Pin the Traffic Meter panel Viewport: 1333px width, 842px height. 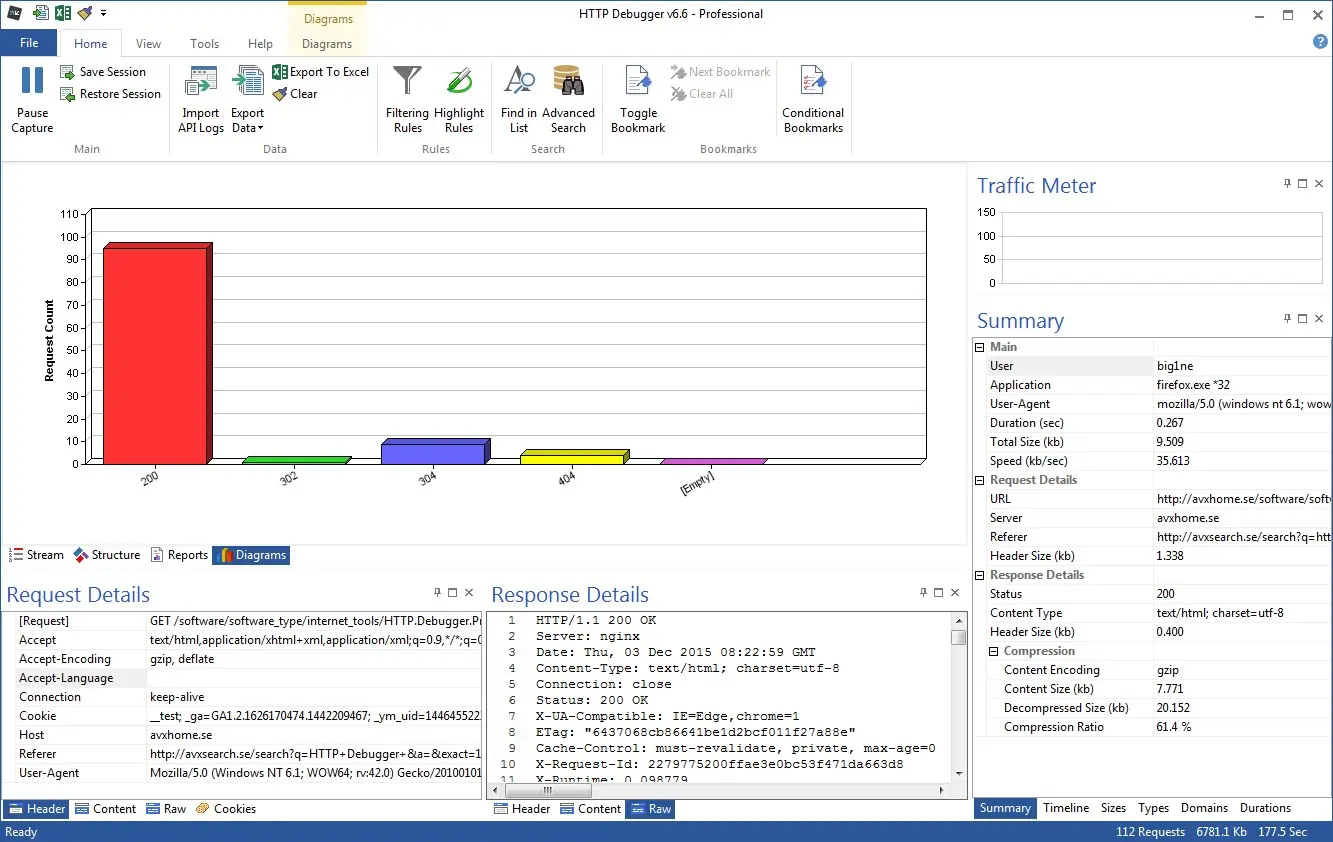1287,184
